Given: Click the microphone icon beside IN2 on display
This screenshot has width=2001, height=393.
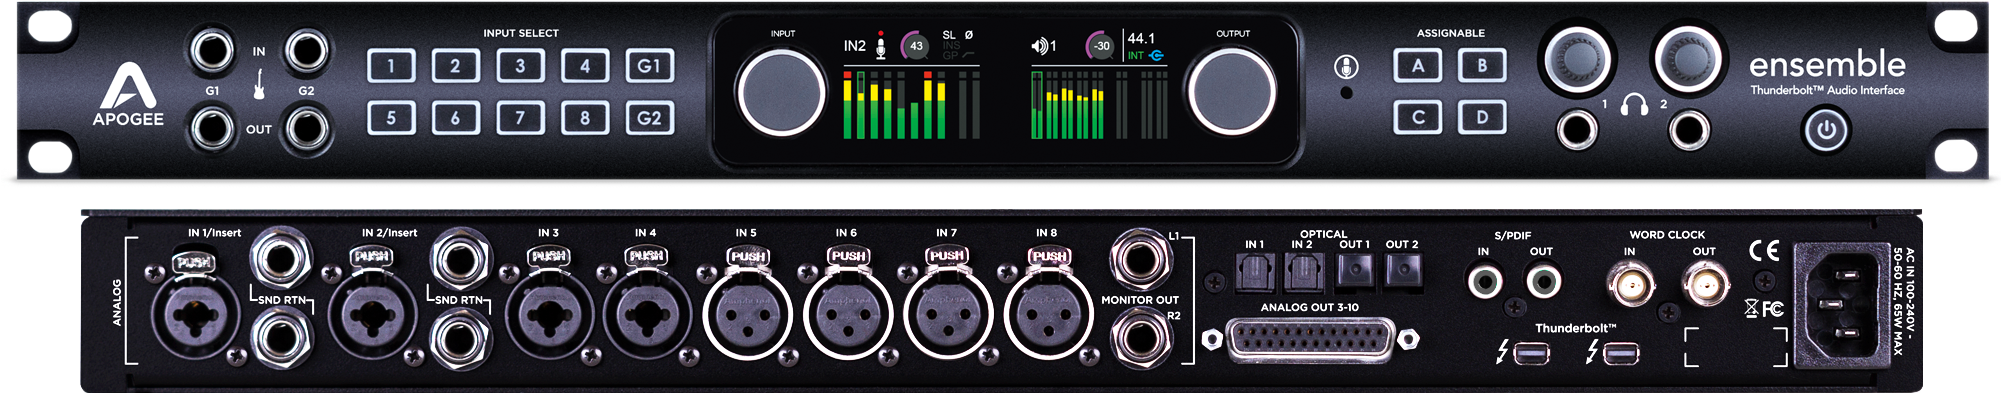Looking at the screenshot, I should coord(881,45).
